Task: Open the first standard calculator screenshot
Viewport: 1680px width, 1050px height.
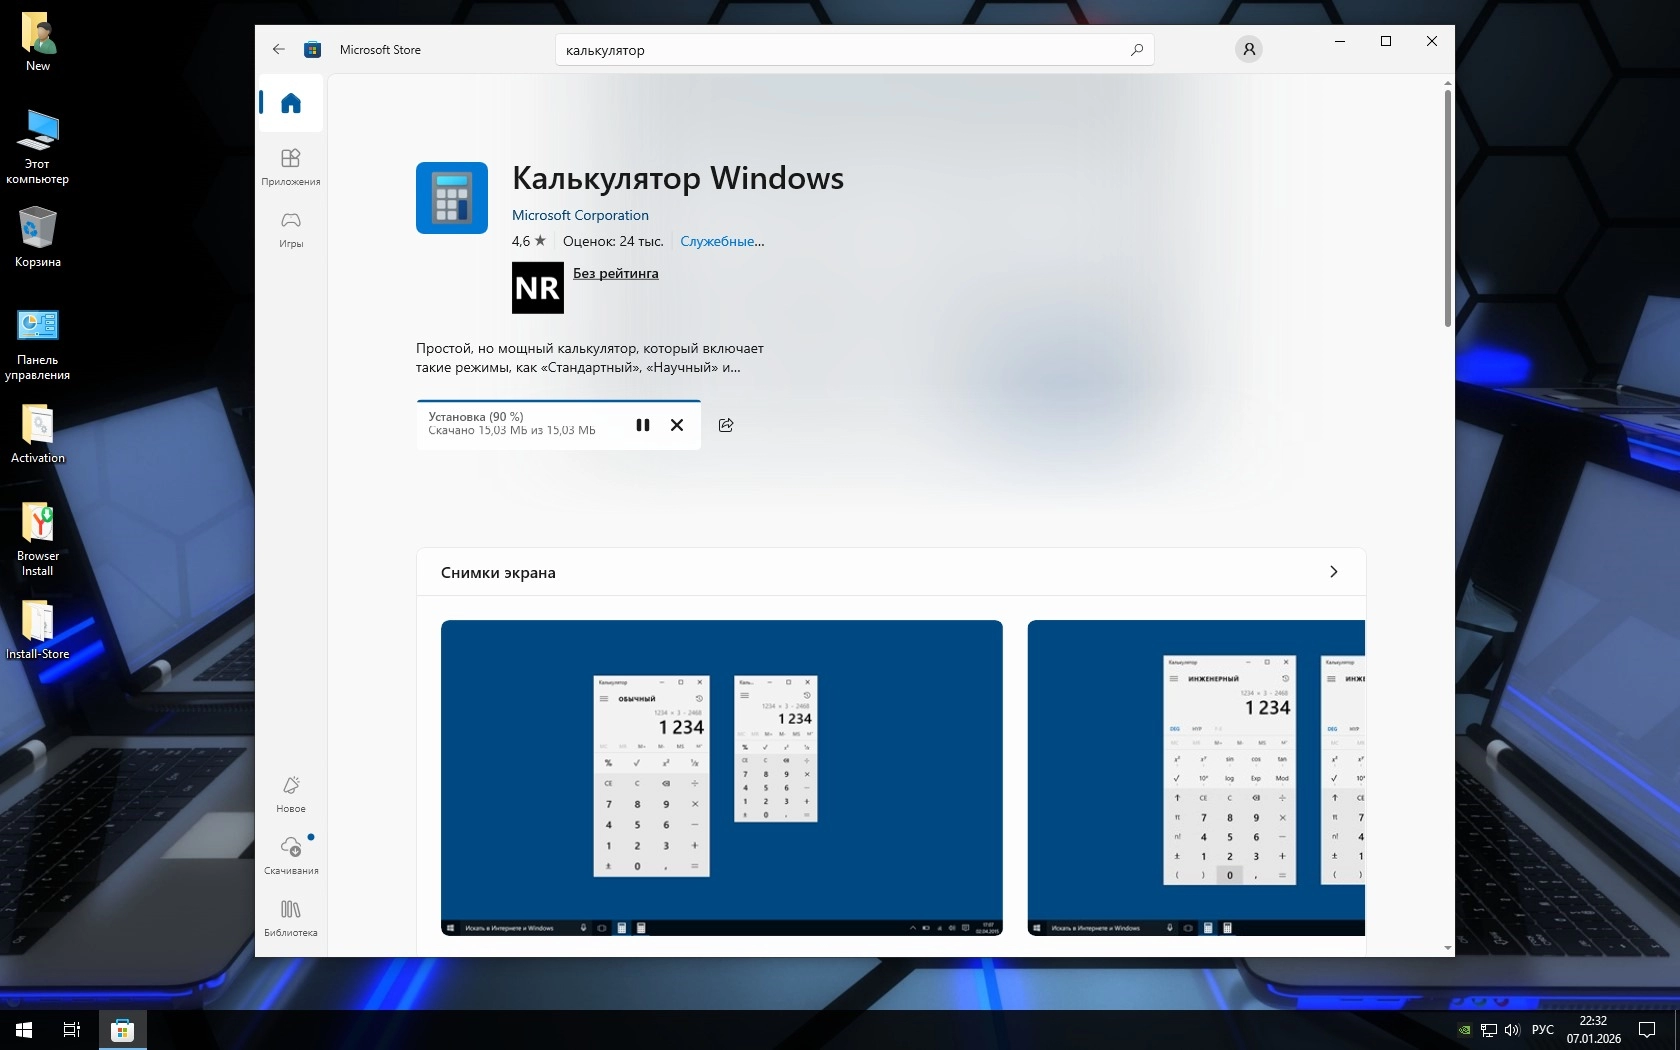Action: point(722,778)
